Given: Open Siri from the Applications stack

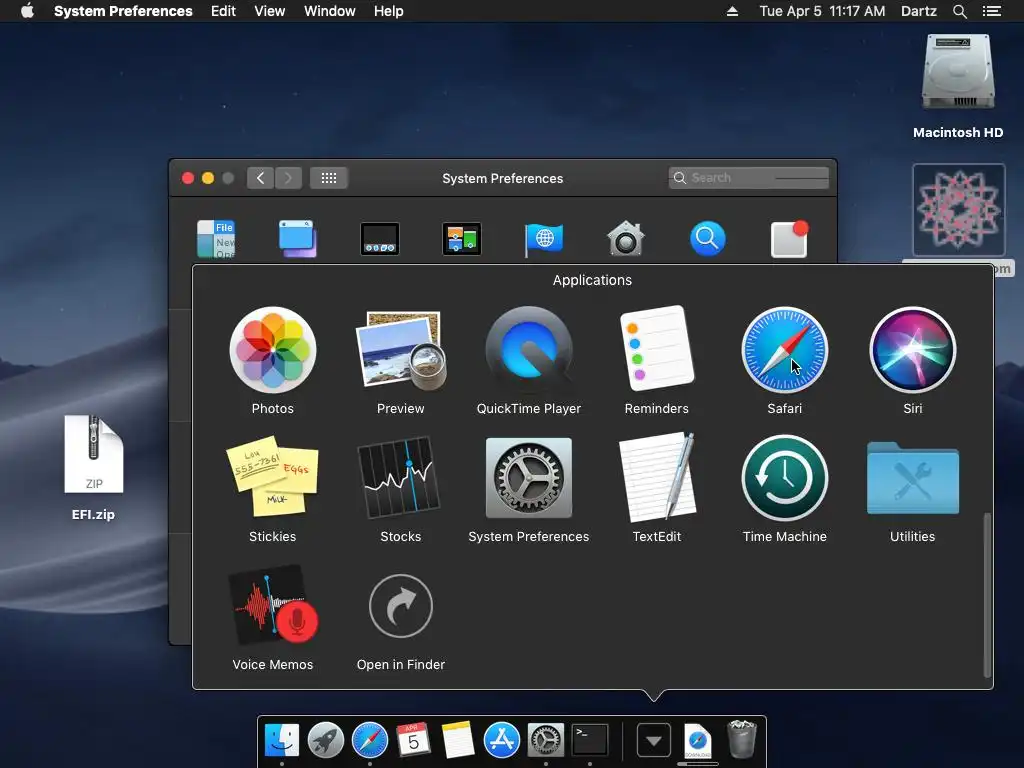Looking at the screenshot, I should pos(912,351).
